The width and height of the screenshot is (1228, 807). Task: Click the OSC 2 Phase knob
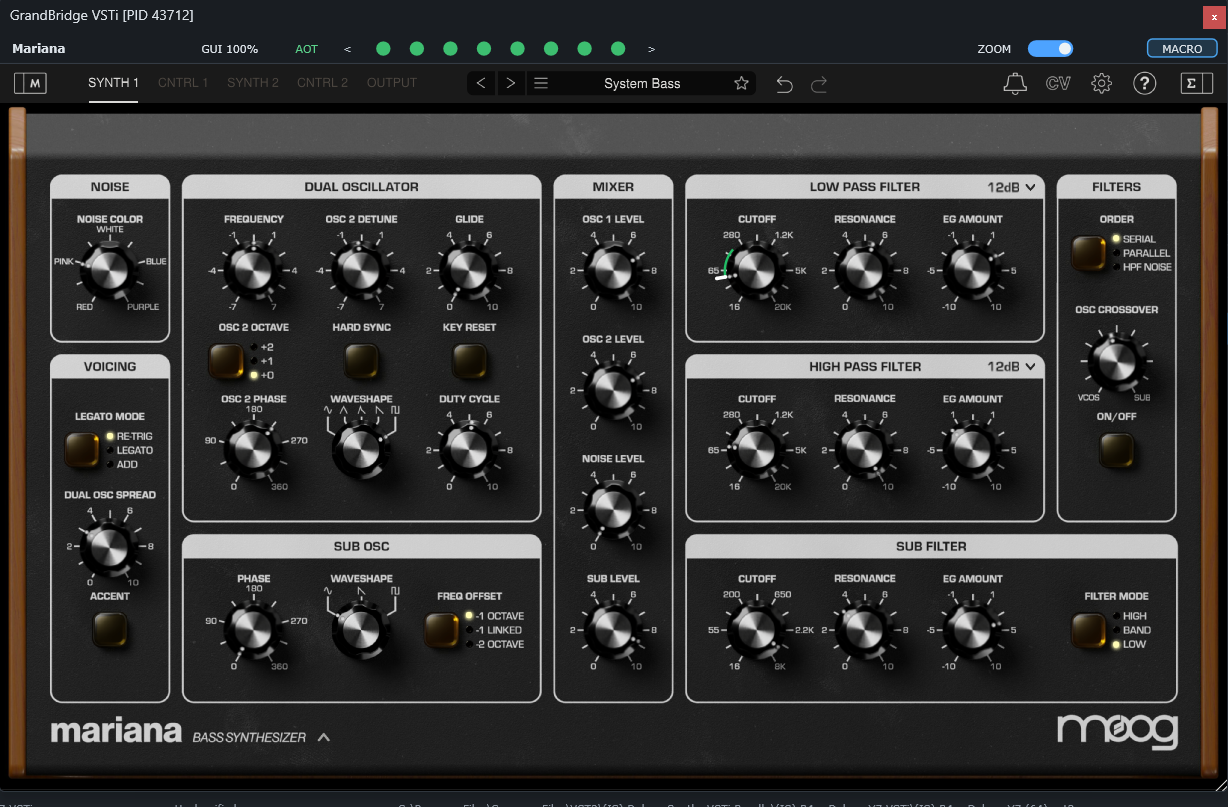[254, 450]
